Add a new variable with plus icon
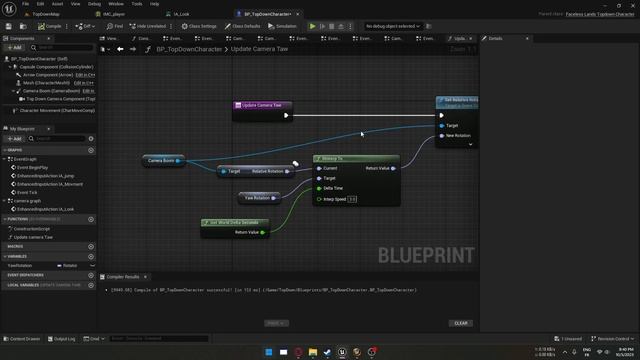The height and width of the screenshot is (360, 640). coord(91,257)
